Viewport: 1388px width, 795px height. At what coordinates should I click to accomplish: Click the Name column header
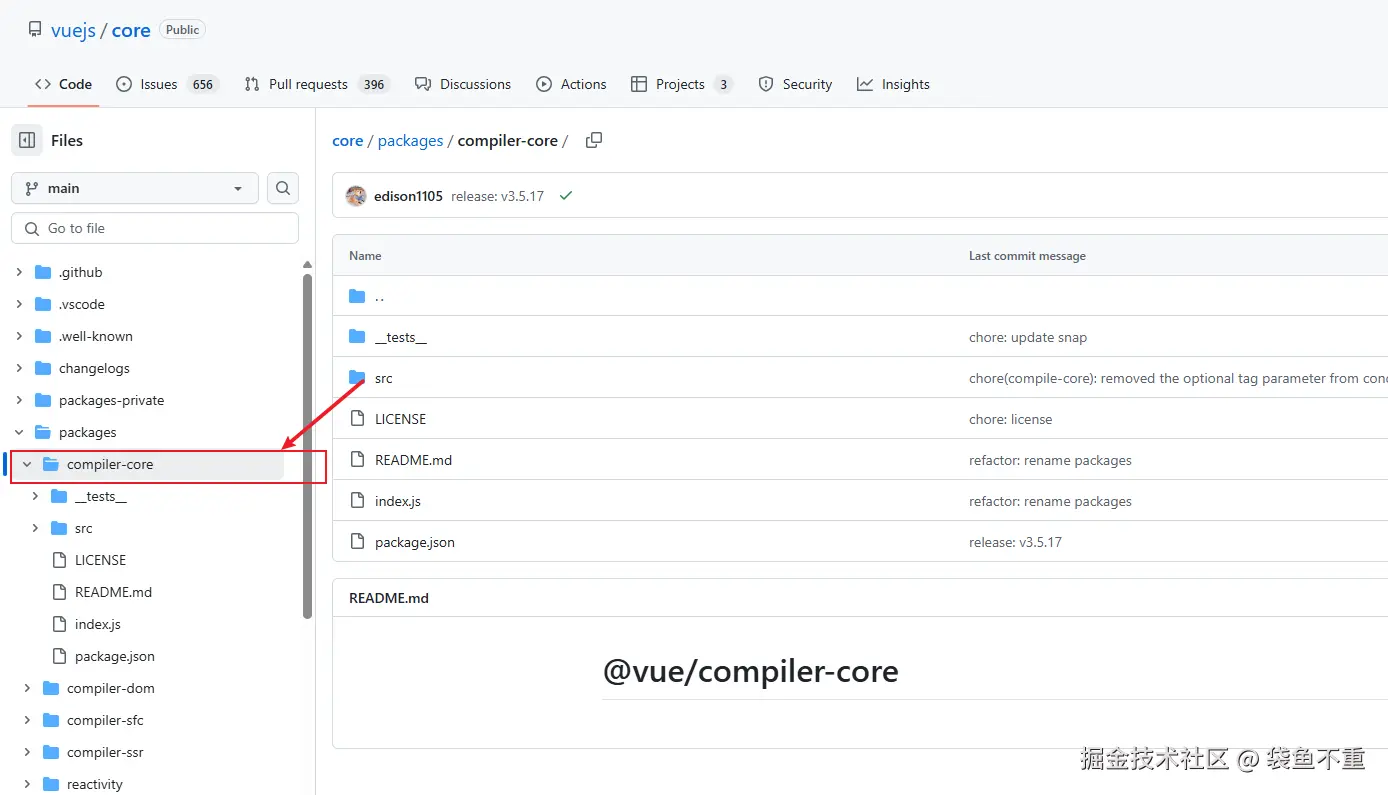click(x=365, y=256)
